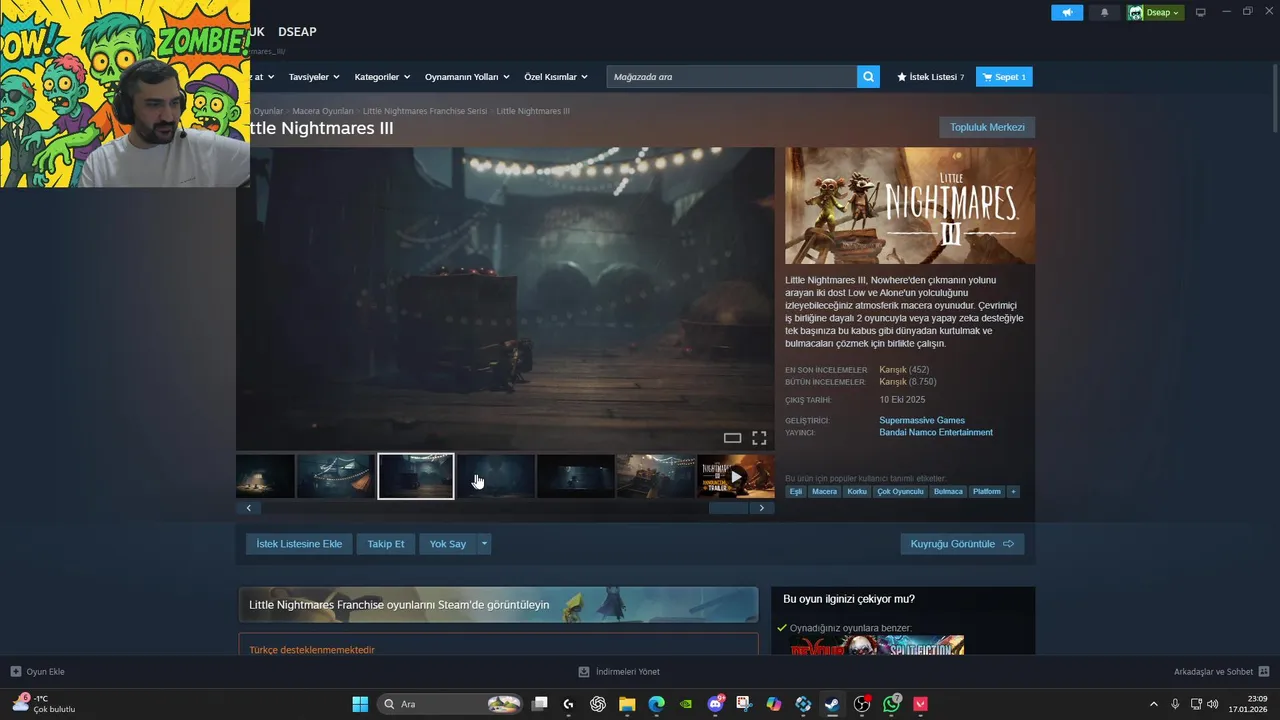The height and width of the screenshot is (720, 1280).
Task: Play the trailer video thumbnail
Action: pyautogui.click(x=736, y=476)
